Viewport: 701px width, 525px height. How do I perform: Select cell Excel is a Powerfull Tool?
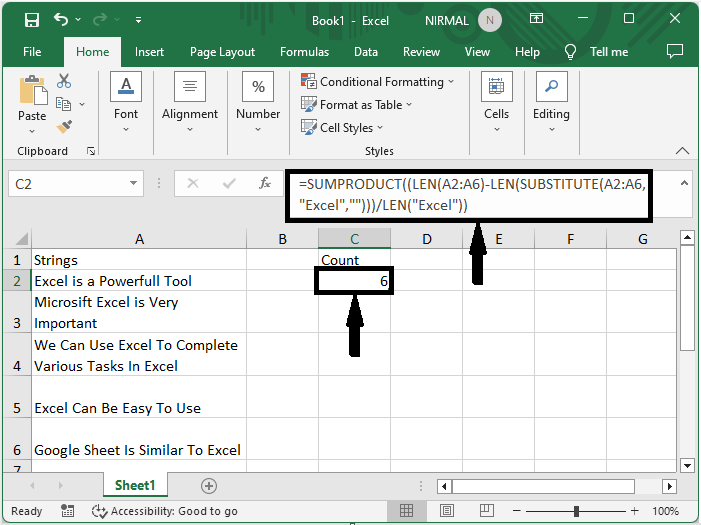tap(139, 281)
